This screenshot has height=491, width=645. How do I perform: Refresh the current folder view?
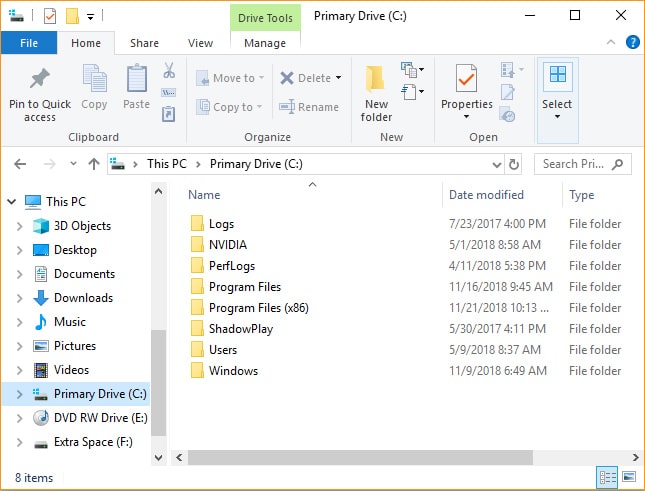point(514,164)
